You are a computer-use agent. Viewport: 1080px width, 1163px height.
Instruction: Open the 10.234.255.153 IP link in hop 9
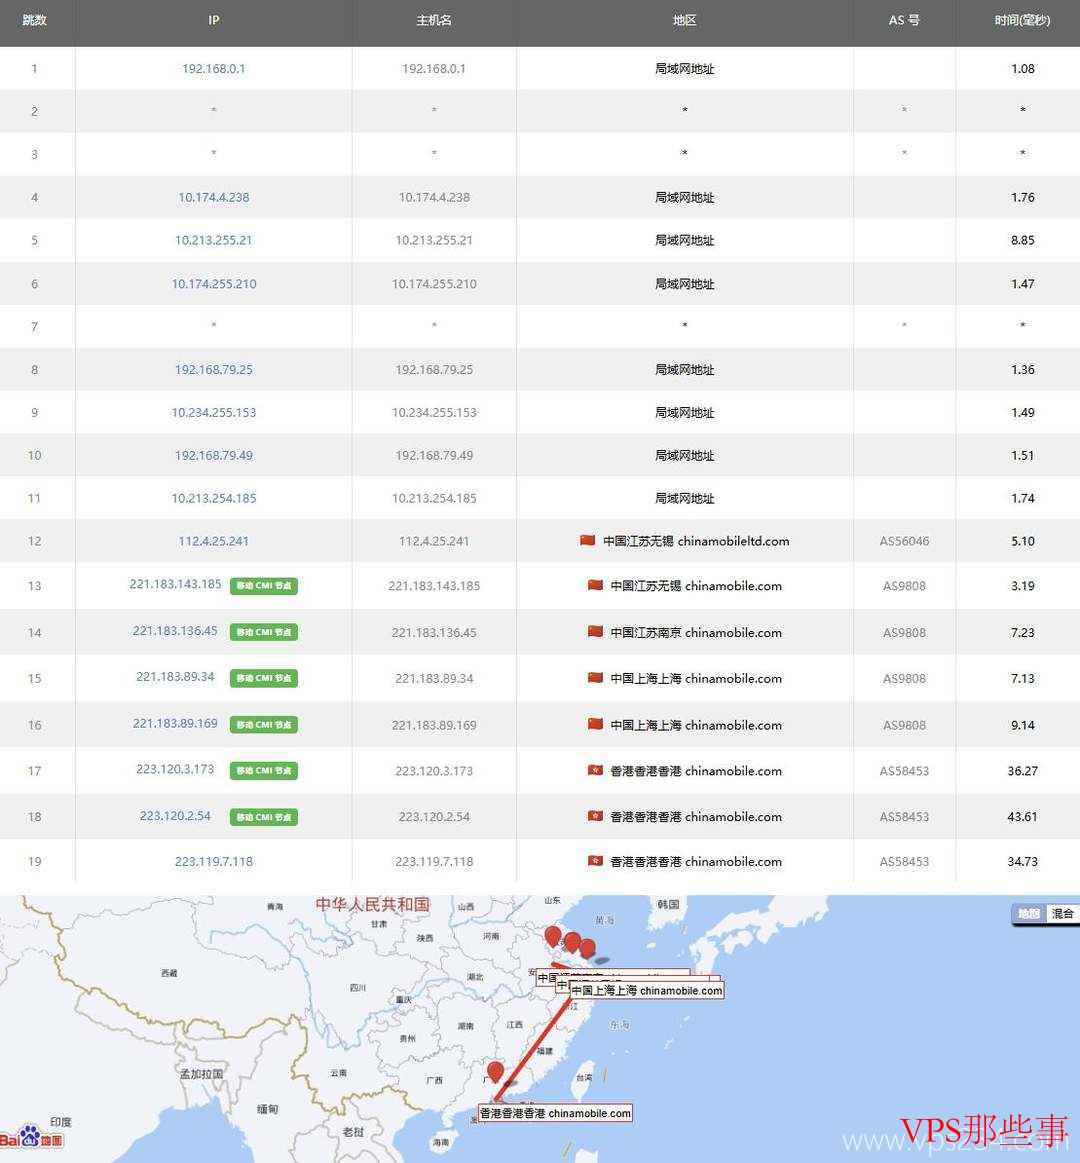(214, 412)
